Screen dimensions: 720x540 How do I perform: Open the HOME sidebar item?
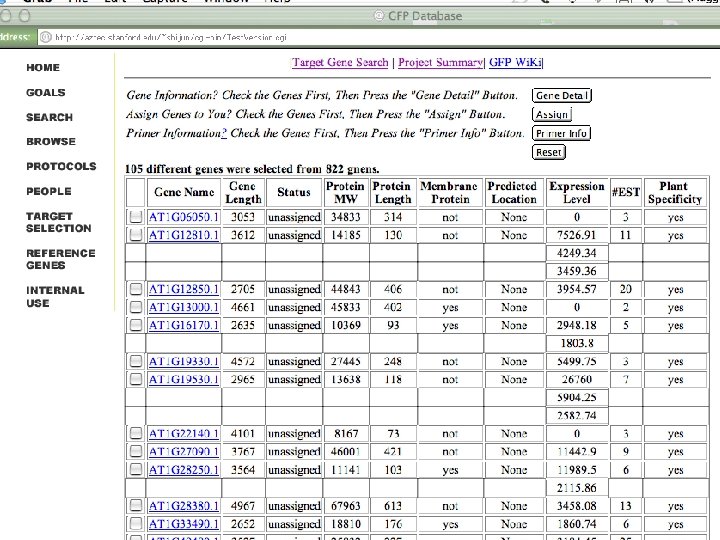click(x=43, y=68)
